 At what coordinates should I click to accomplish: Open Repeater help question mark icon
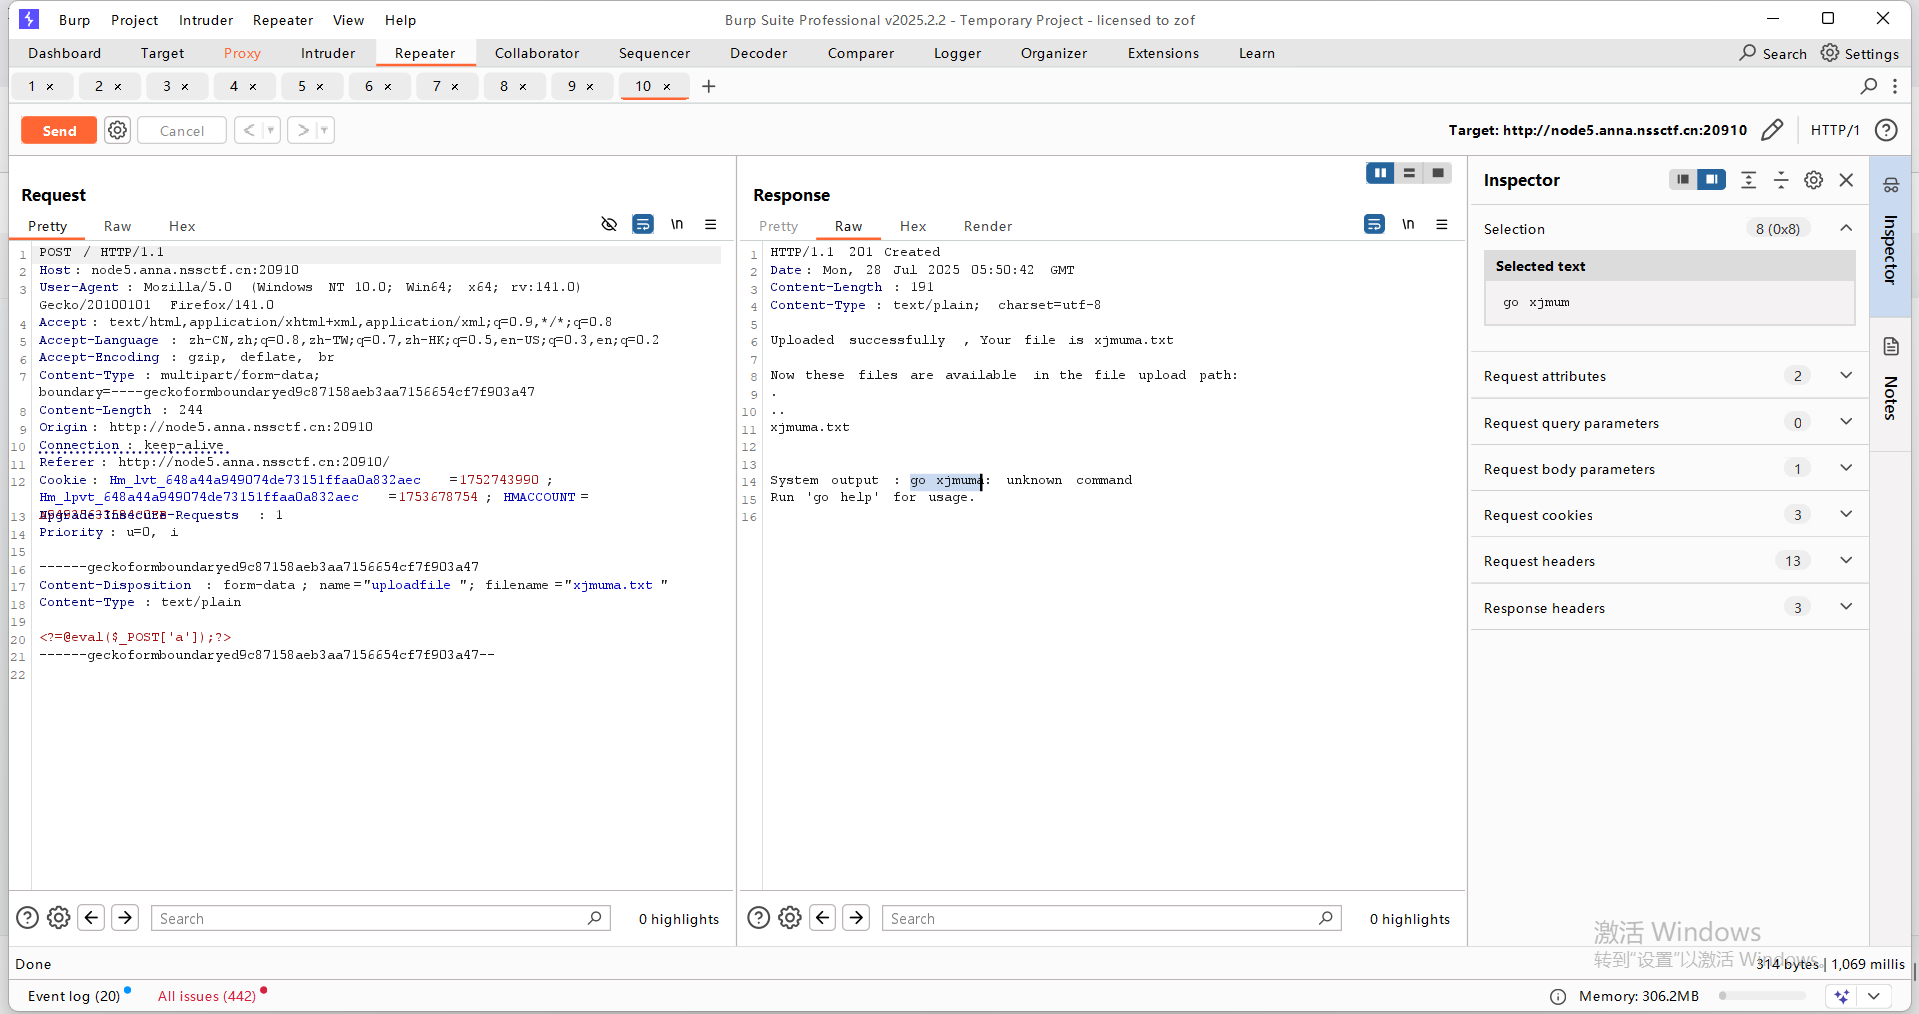(x=1886, y=130)
